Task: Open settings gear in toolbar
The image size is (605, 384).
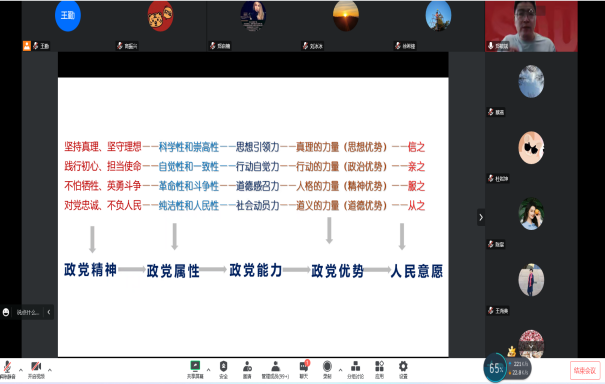Action: [x=403, y=370]
